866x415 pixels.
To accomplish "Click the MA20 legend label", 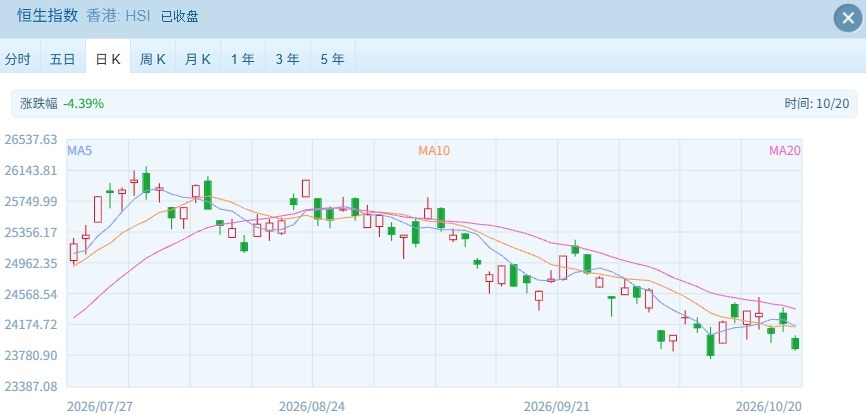I will [x=785, y=150].
